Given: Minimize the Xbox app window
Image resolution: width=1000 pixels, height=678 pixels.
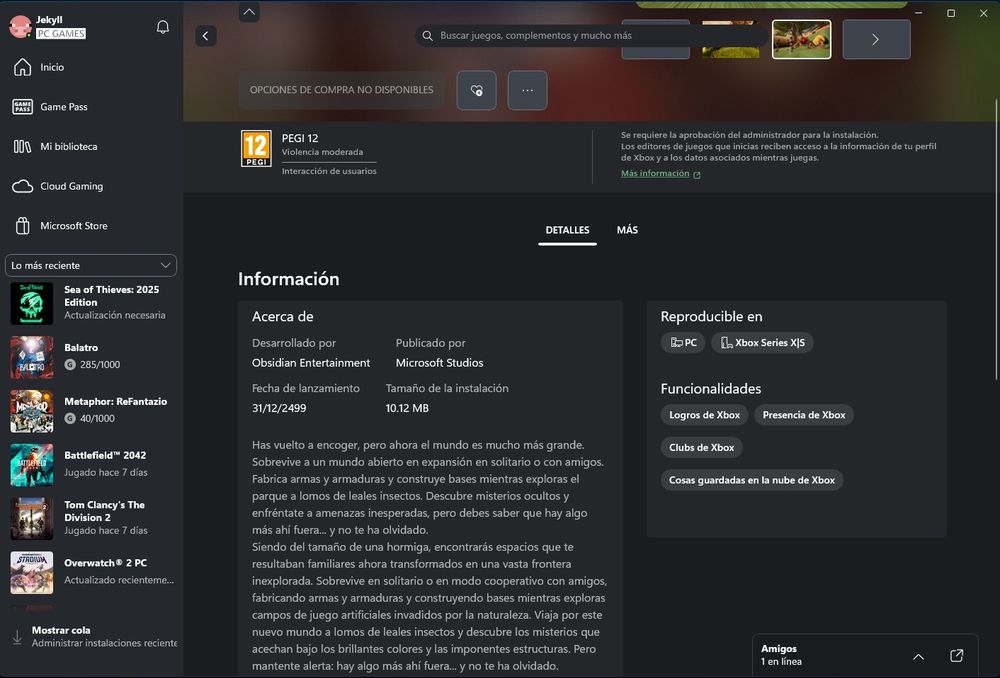Looking at the screenshot, I should [x=918, y=13].
